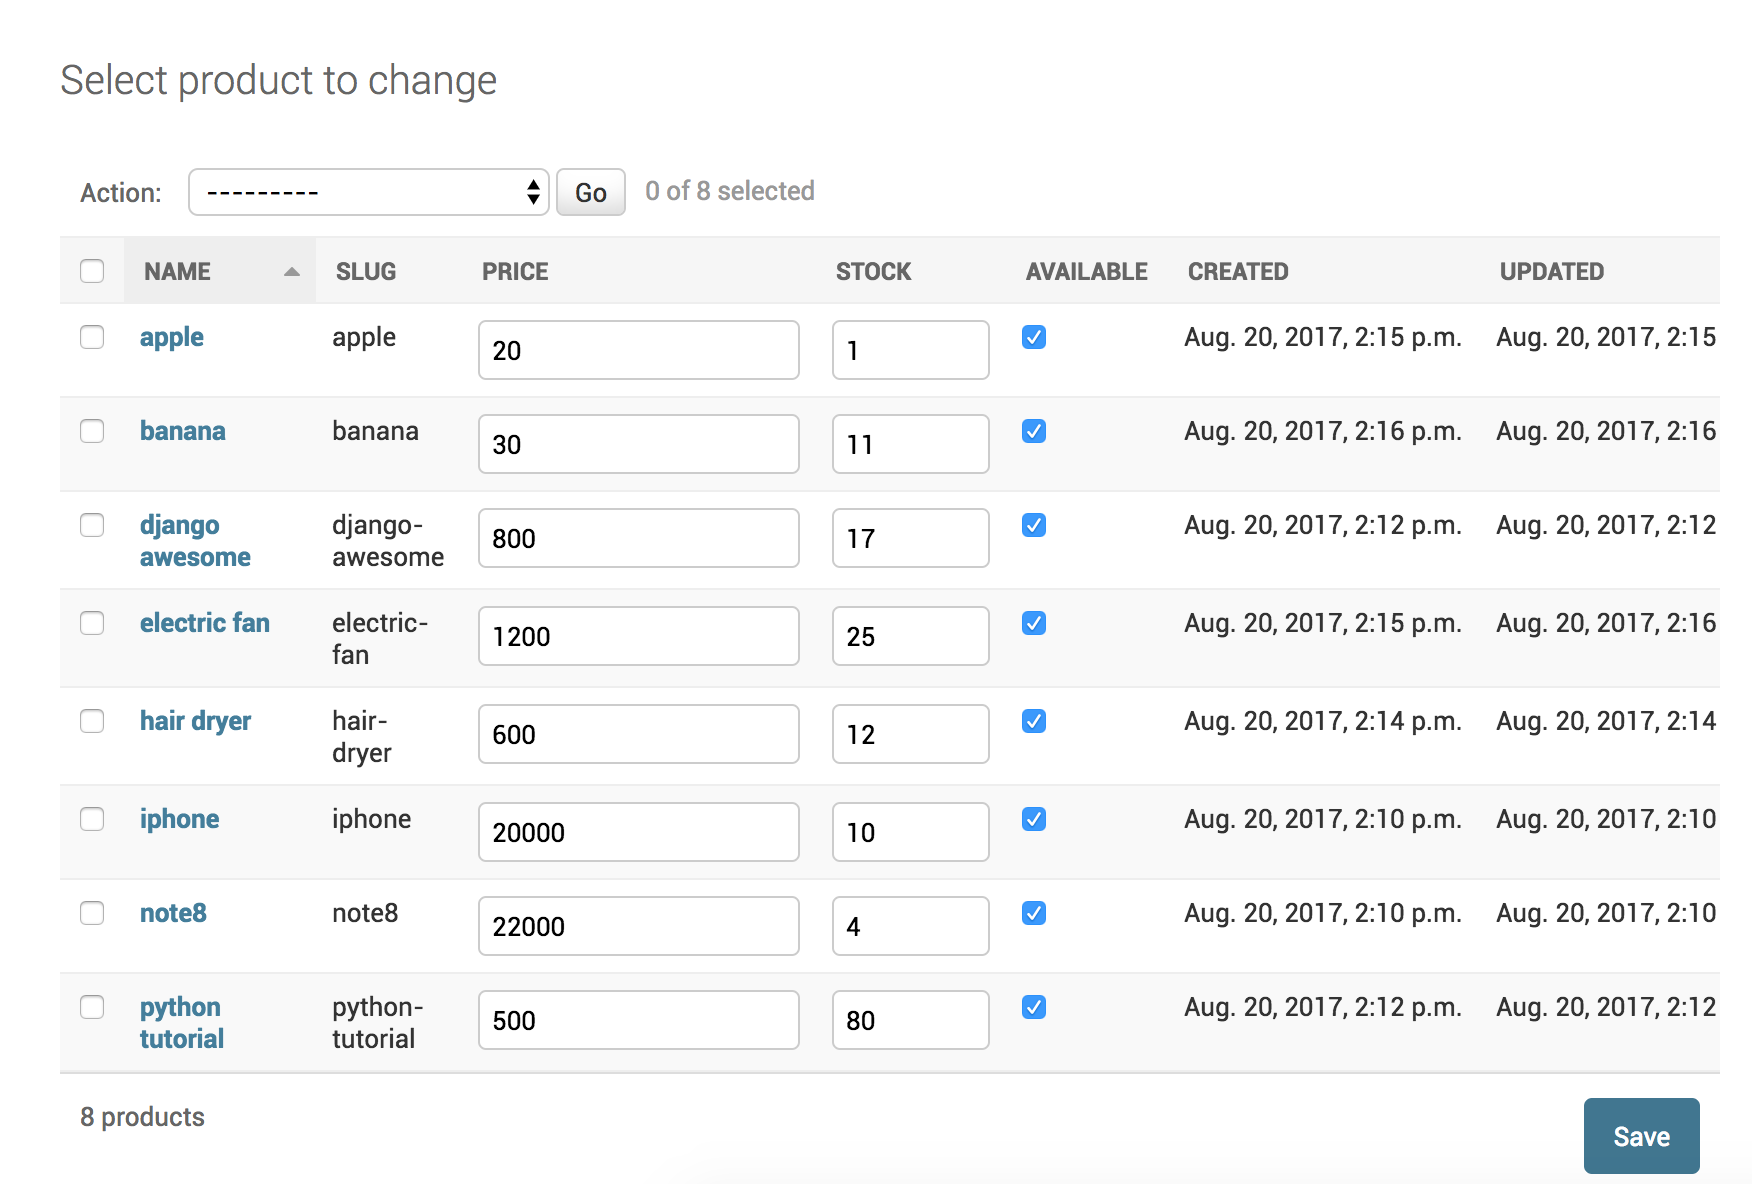
Task: Open the electric fan product link
Action: click(205, 623)
